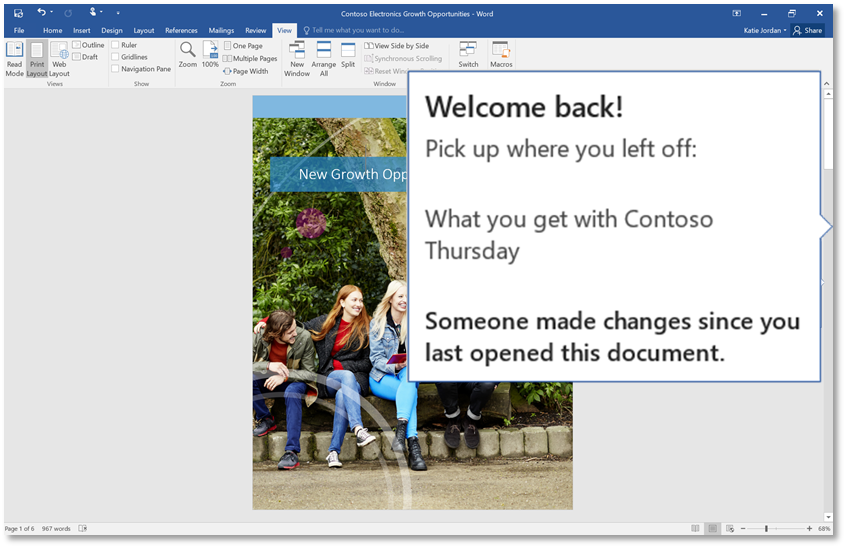Image resolution: width=846 pixels, height=548 pixels.
Task: Click the zoom slider handle
Action: [766, 529]
